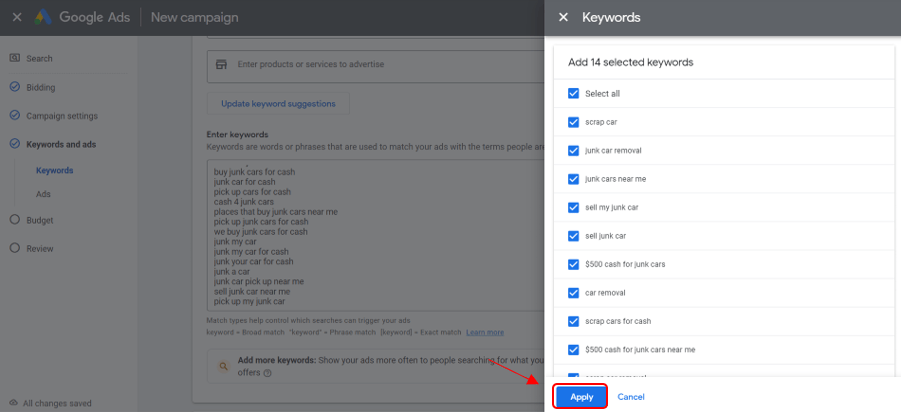
Task: Click the Bidding checkmark icon
Action: pos(15,87)
